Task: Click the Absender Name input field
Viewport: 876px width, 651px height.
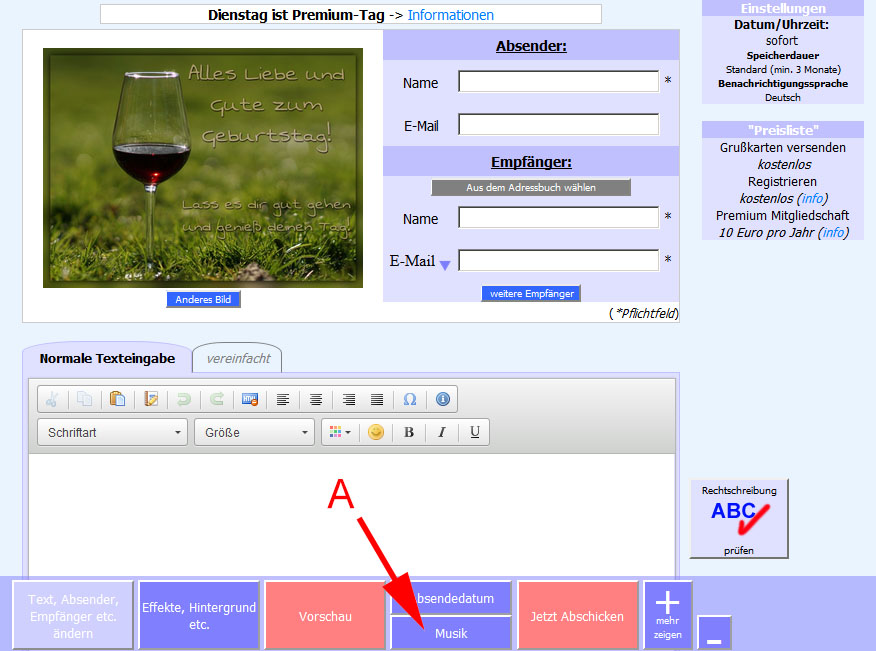Action: 559,82
